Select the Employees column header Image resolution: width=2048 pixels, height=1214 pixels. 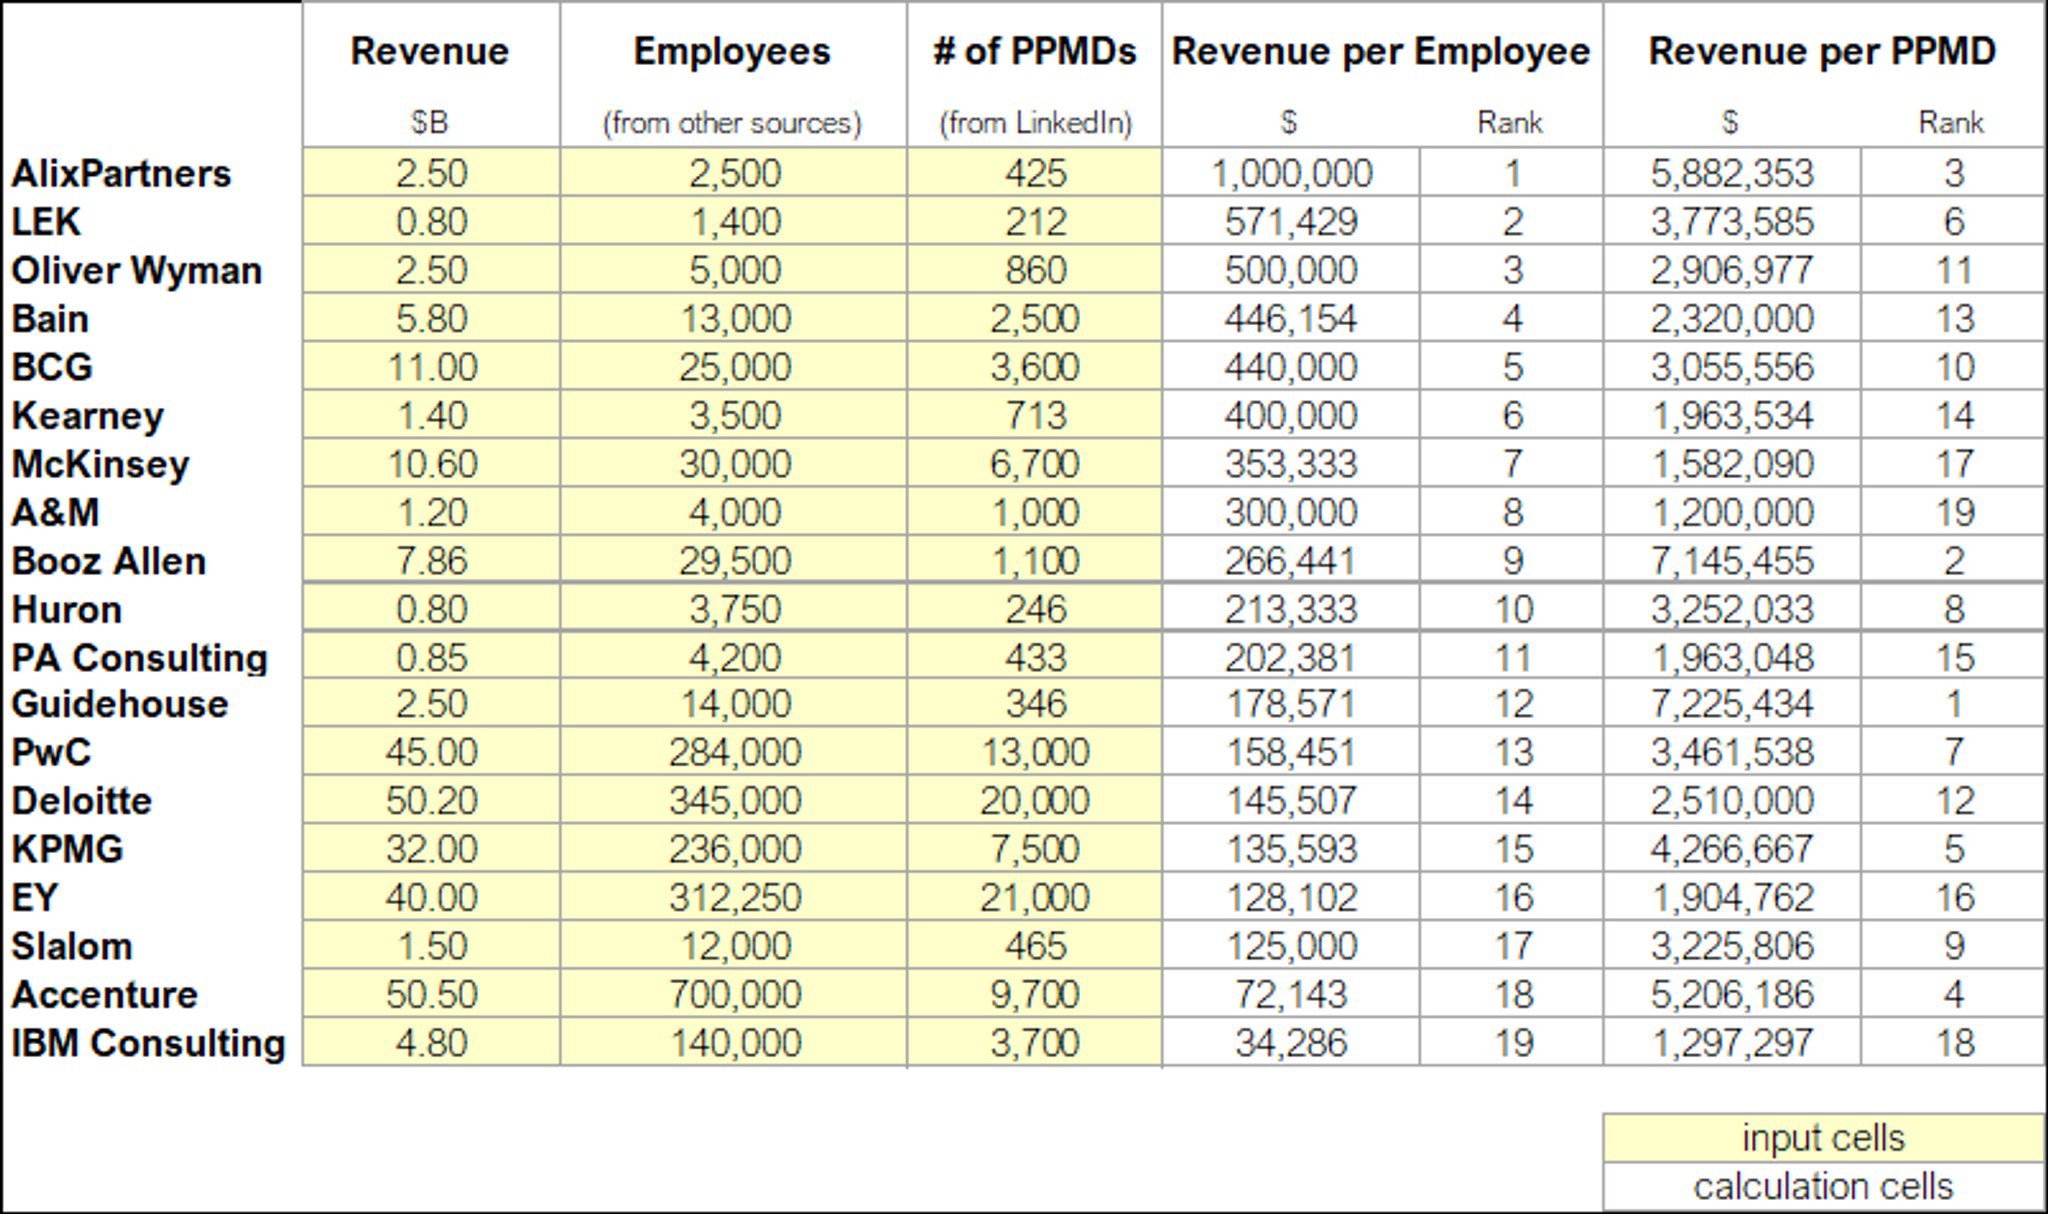(x=732, y=51)
